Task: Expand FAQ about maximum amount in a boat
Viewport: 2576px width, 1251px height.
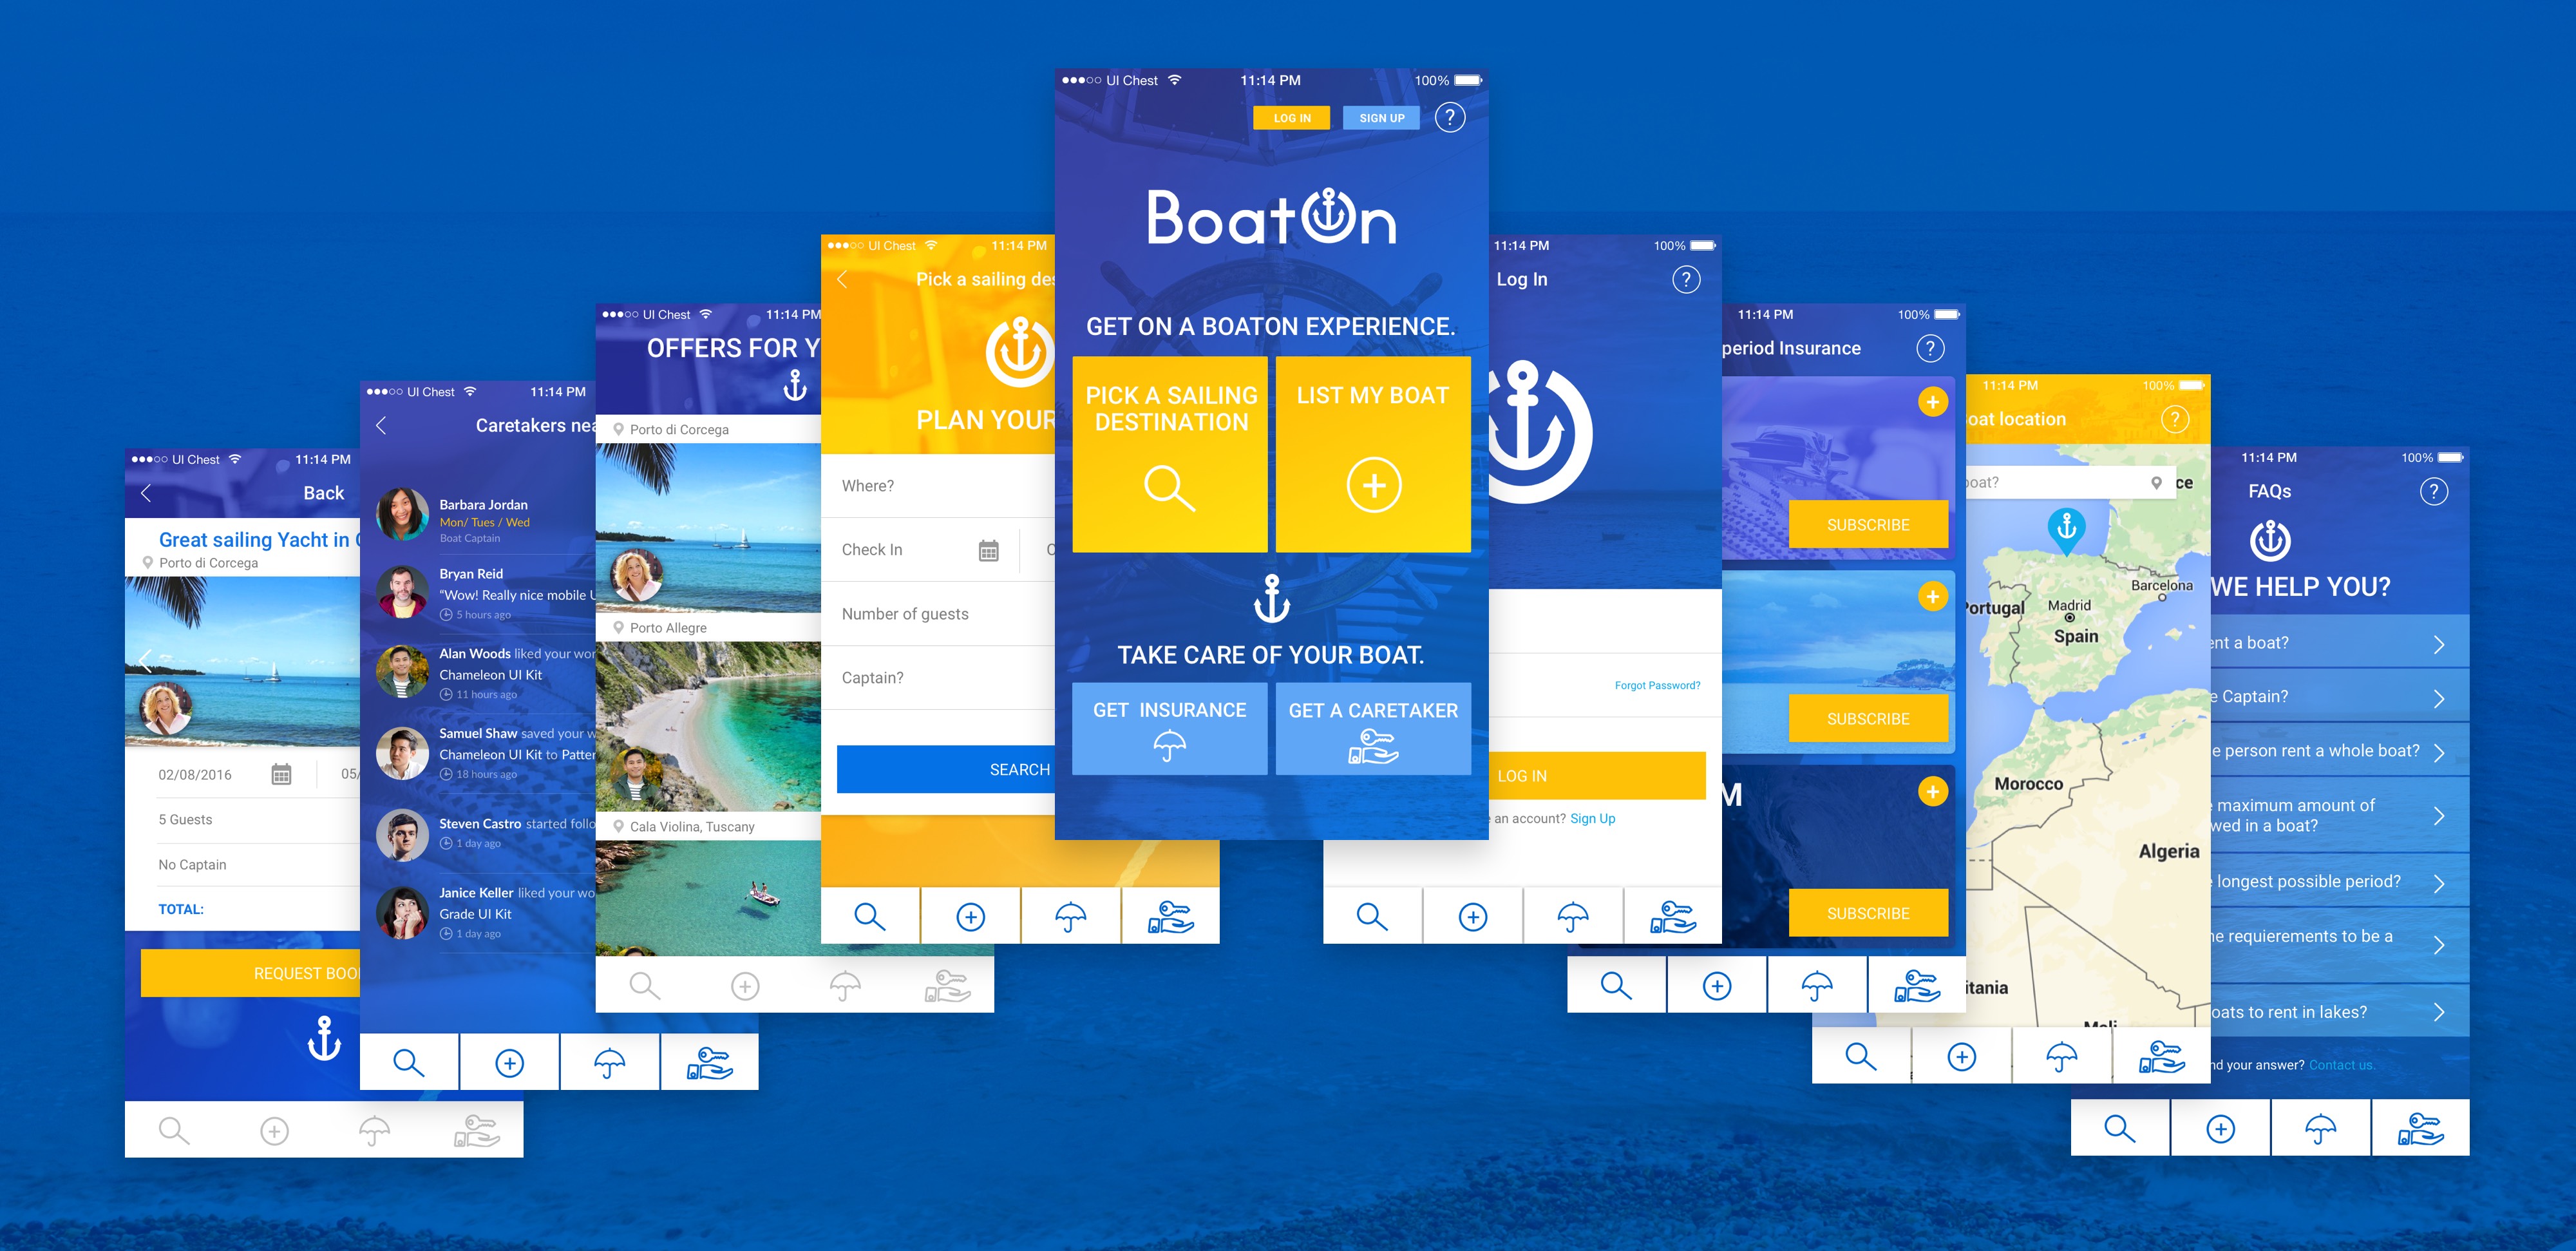Action: coord(2340,816)
